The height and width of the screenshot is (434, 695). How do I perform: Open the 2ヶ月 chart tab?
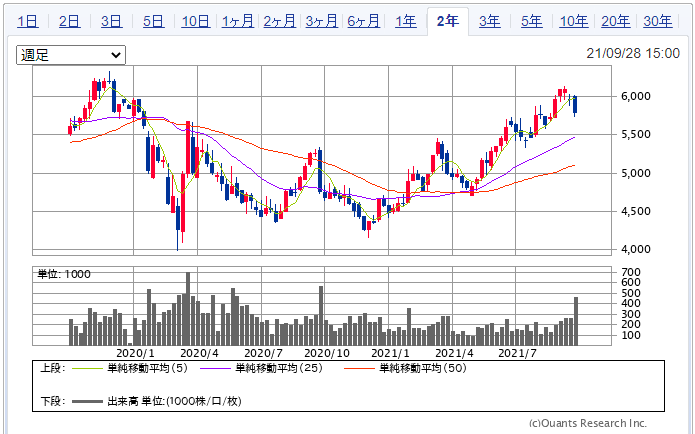(280, 21)
